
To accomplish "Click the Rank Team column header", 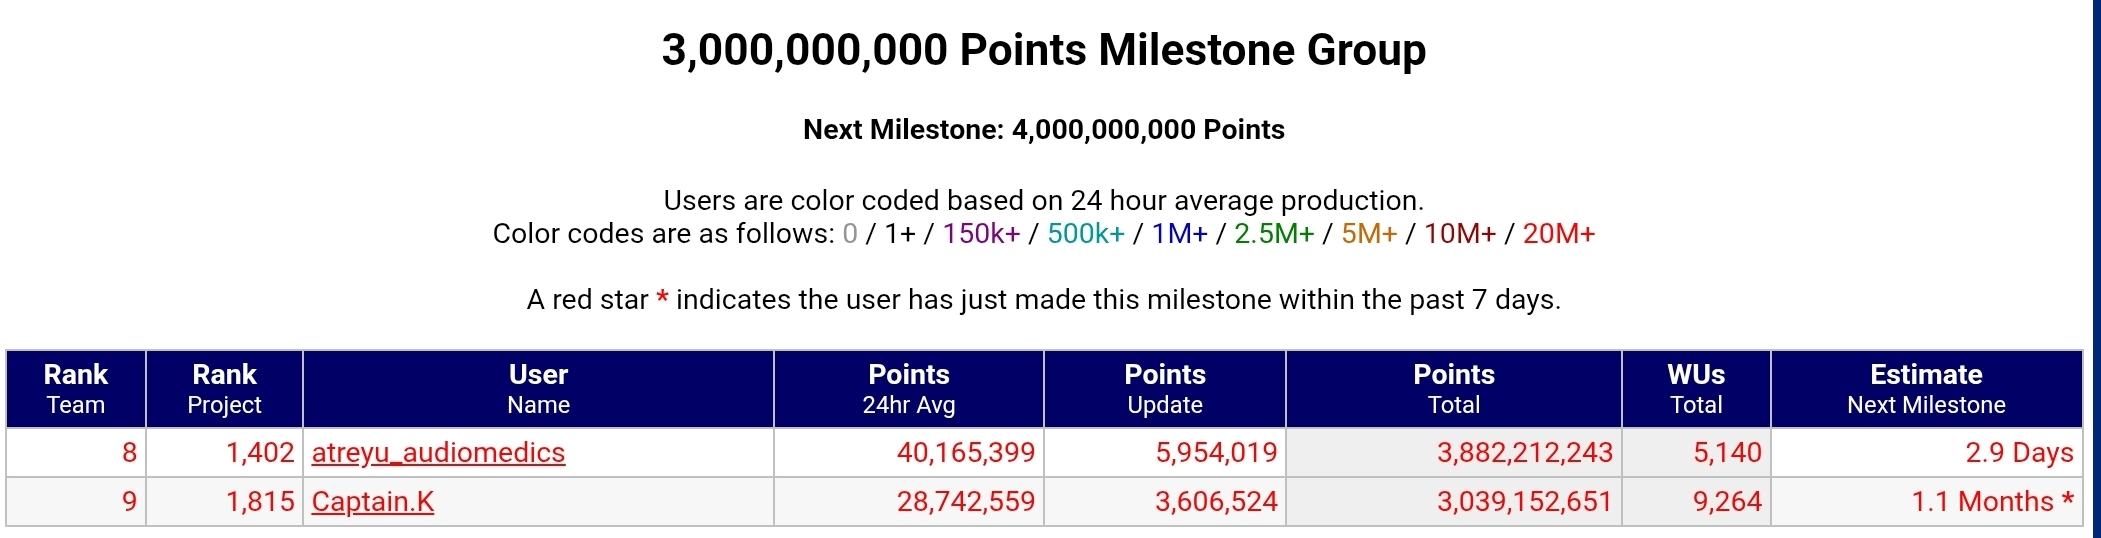I will coord(76,389).
